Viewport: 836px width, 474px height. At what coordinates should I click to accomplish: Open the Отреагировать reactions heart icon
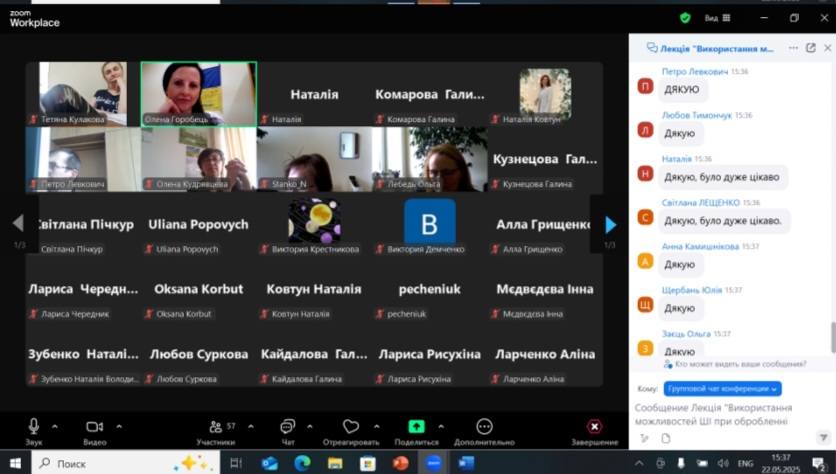tap(350, 427)
